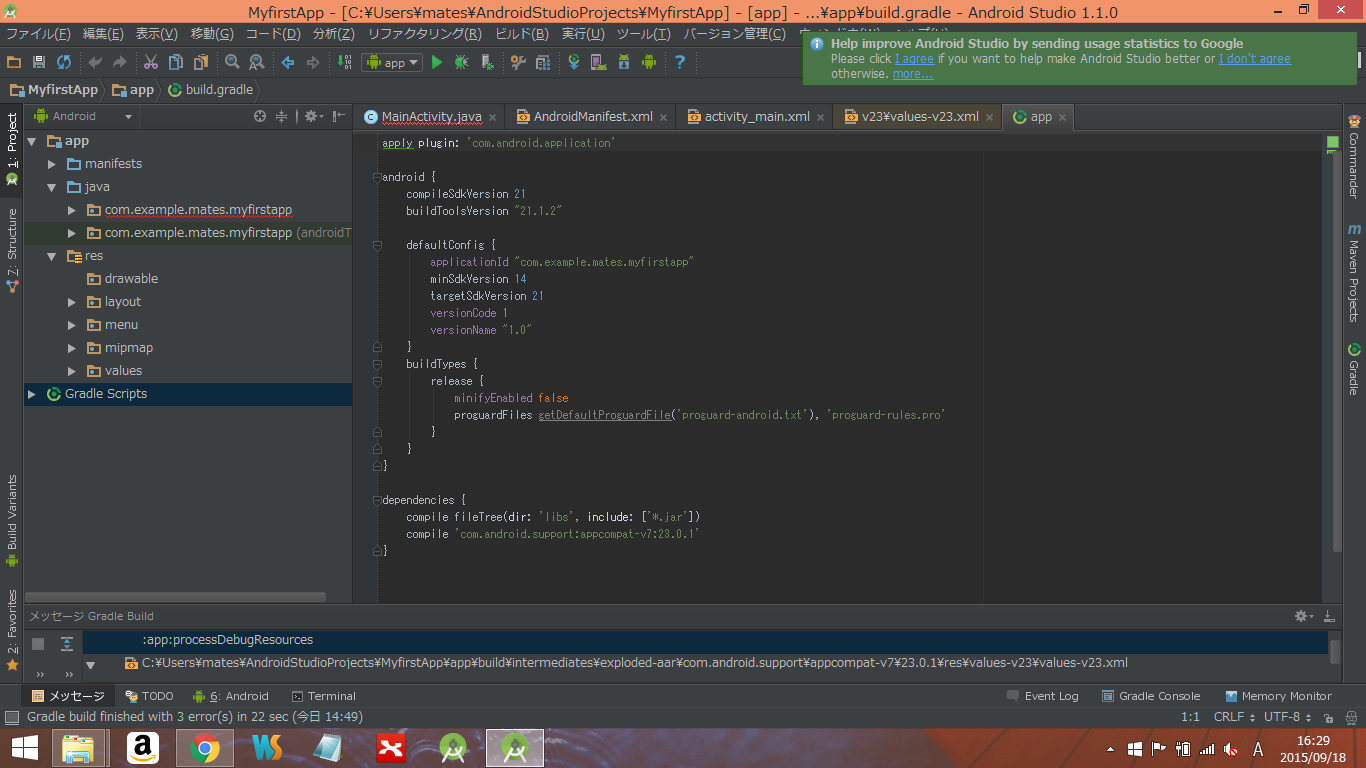Expand the manifests folder

[52, 164]
